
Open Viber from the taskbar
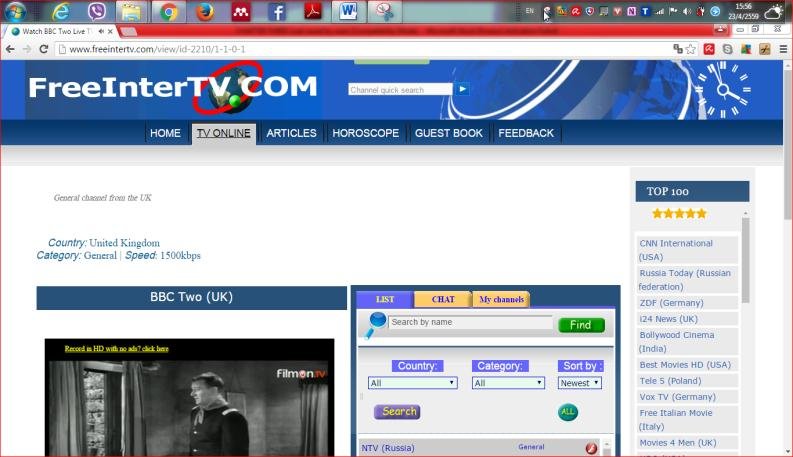96,12
